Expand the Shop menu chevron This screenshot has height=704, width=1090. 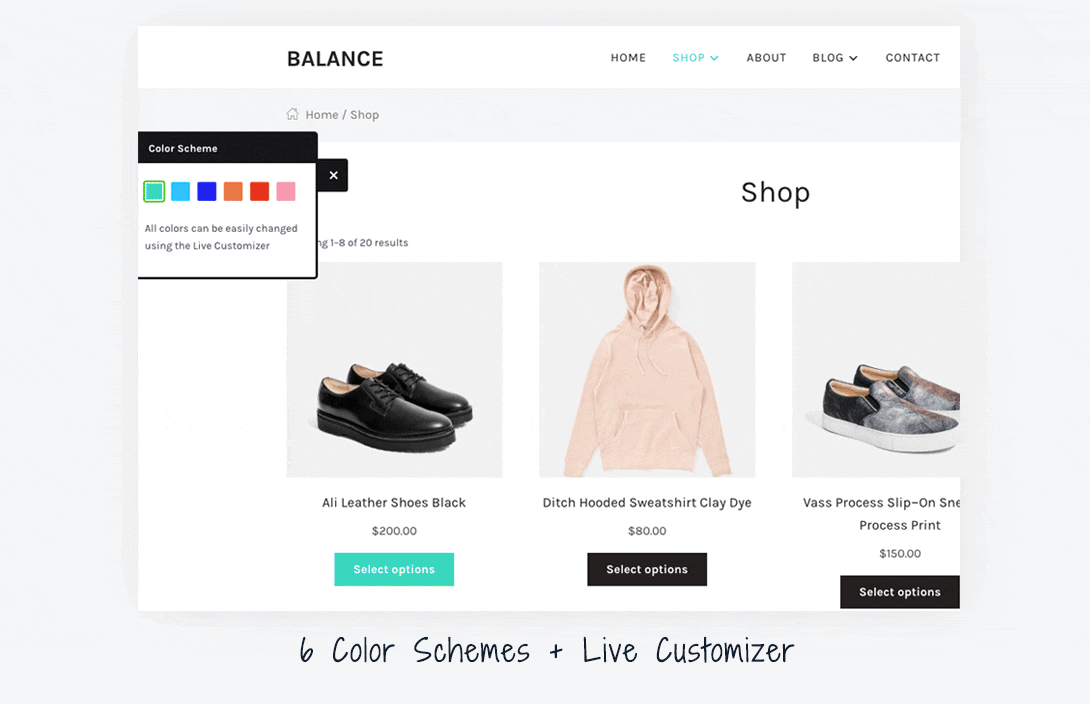point(714,58)
